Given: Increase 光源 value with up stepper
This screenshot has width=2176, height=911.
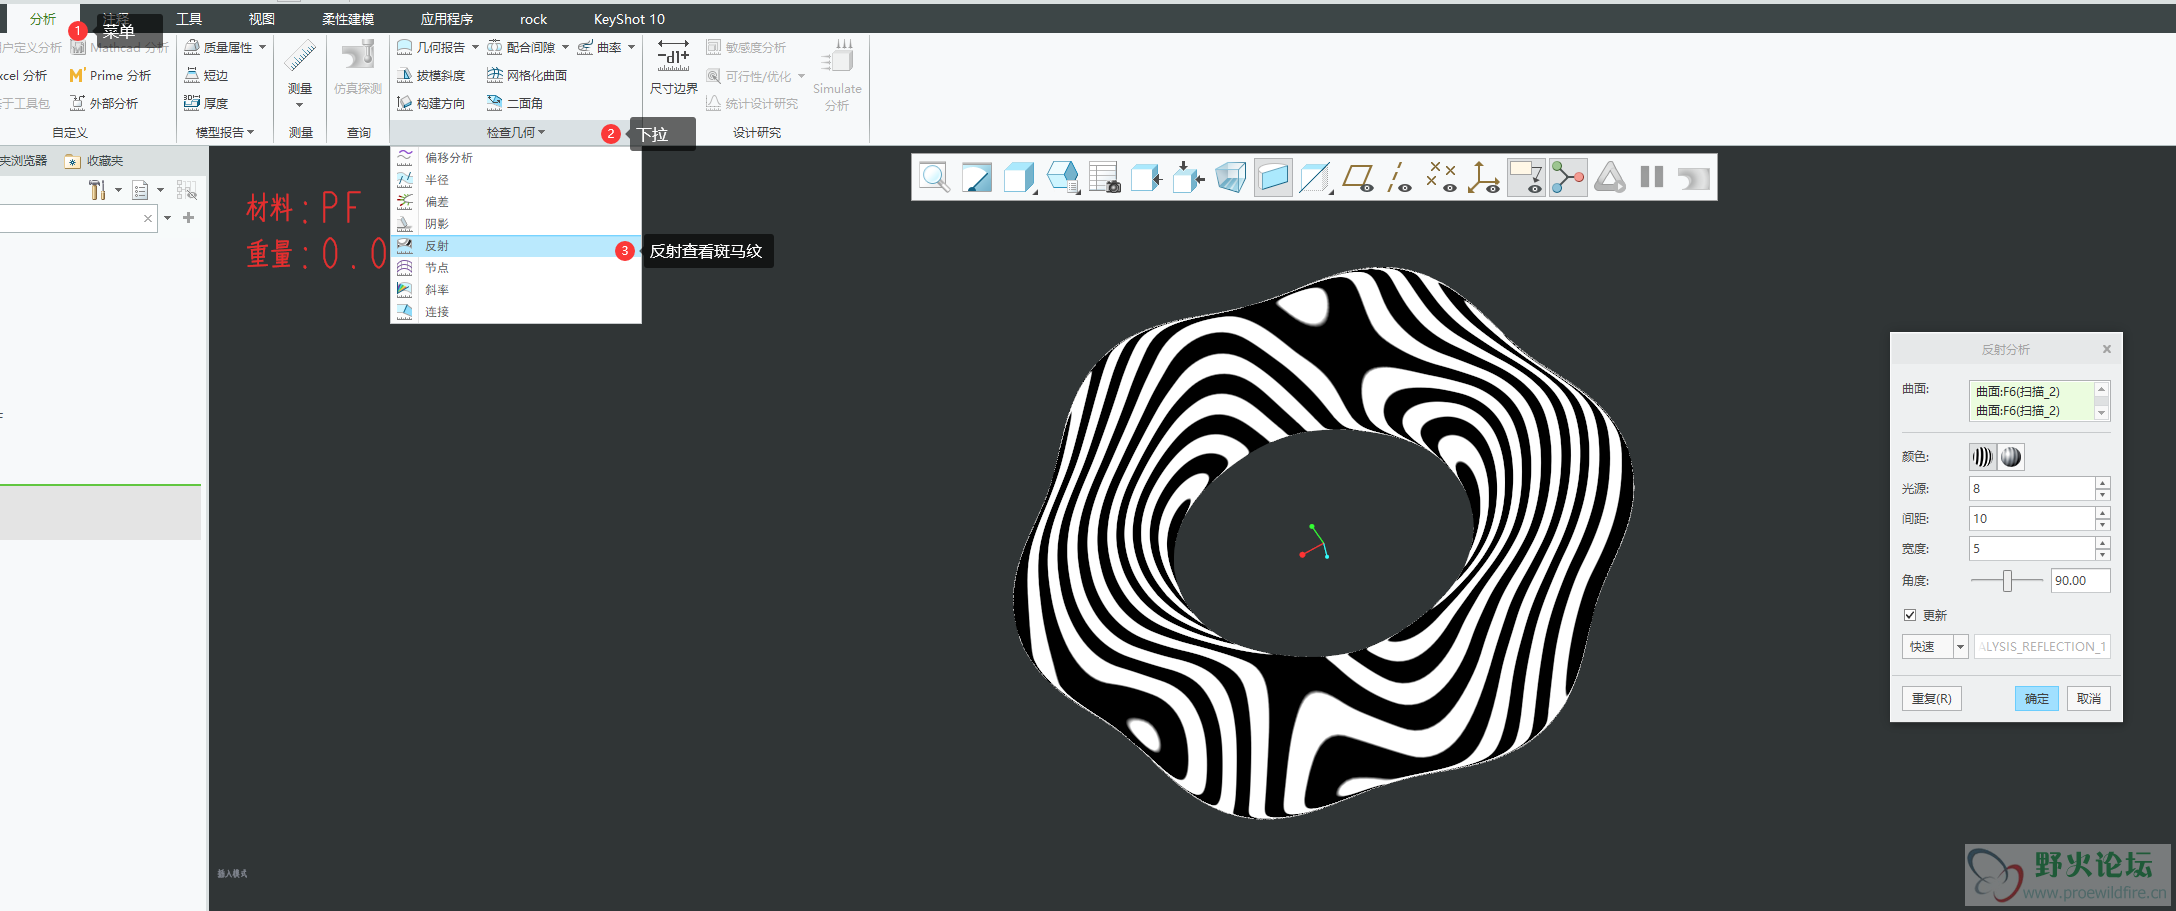Looking at the screenshot, I should [x=2102, y=483].
